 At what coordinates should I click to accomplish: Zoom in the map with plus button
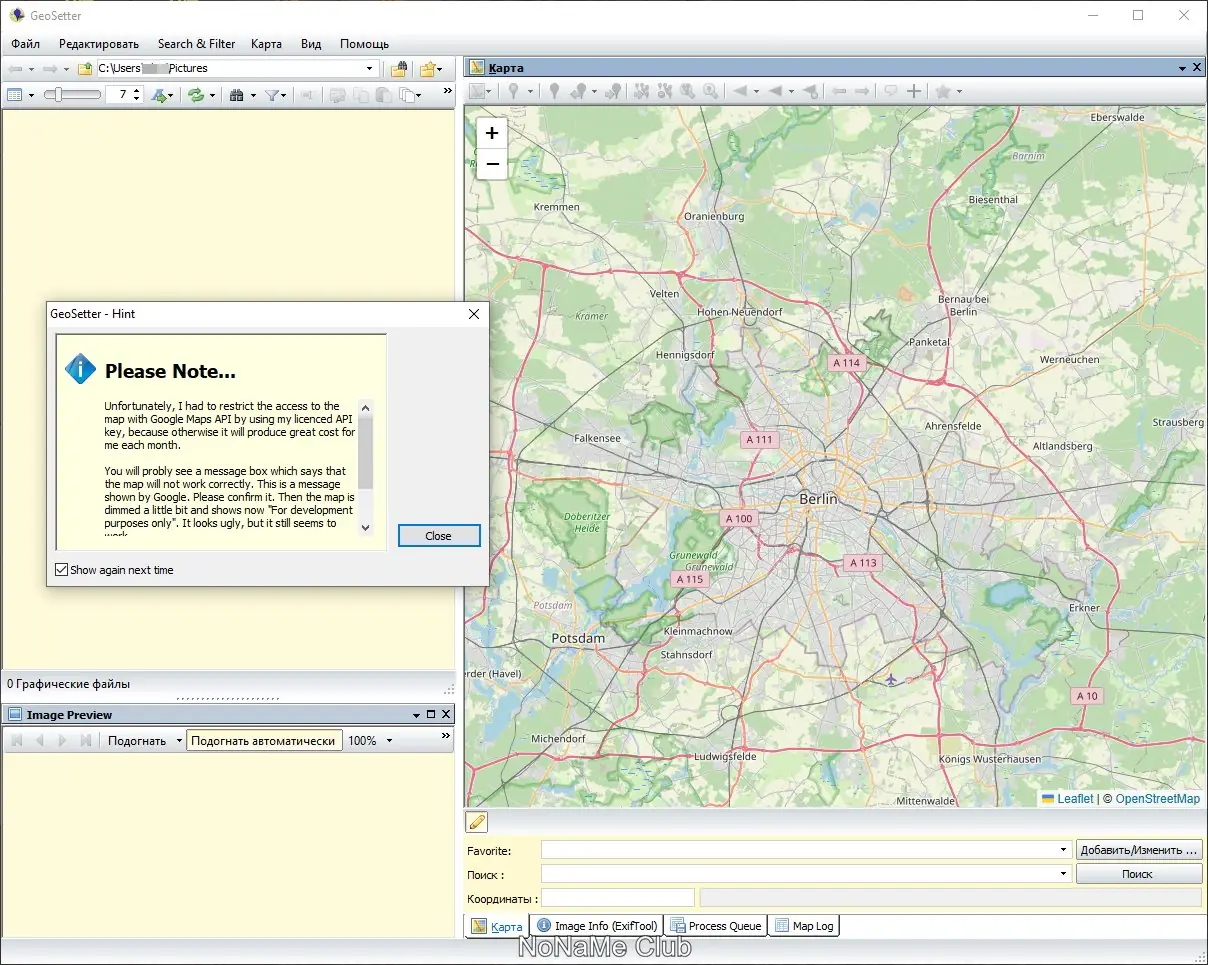(x=492, y=133)
